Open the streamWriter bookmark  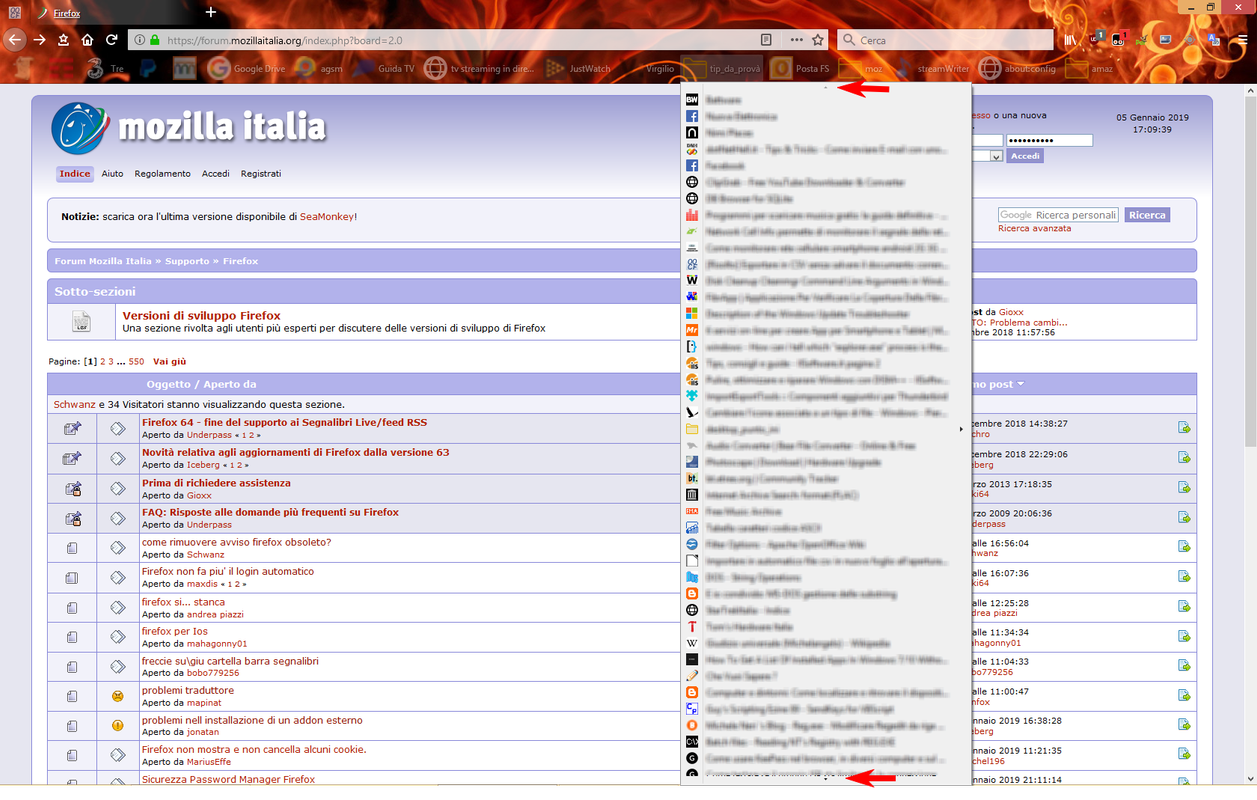932,69
